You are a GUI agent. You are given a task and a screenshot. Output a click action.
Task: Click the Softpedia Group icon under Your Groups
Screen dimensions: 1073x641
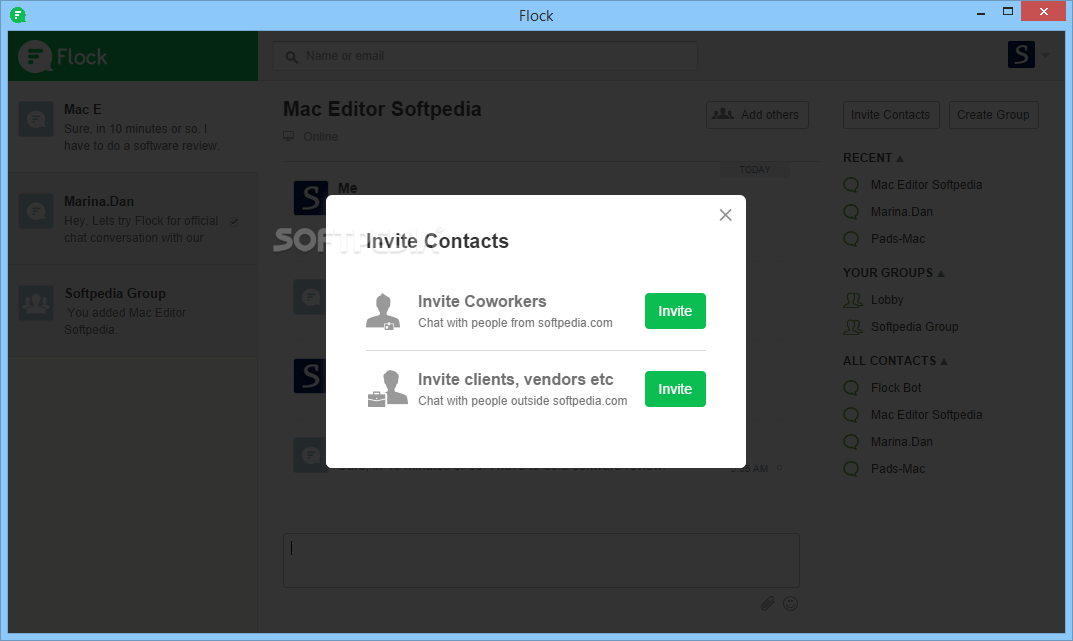point(853,327)
